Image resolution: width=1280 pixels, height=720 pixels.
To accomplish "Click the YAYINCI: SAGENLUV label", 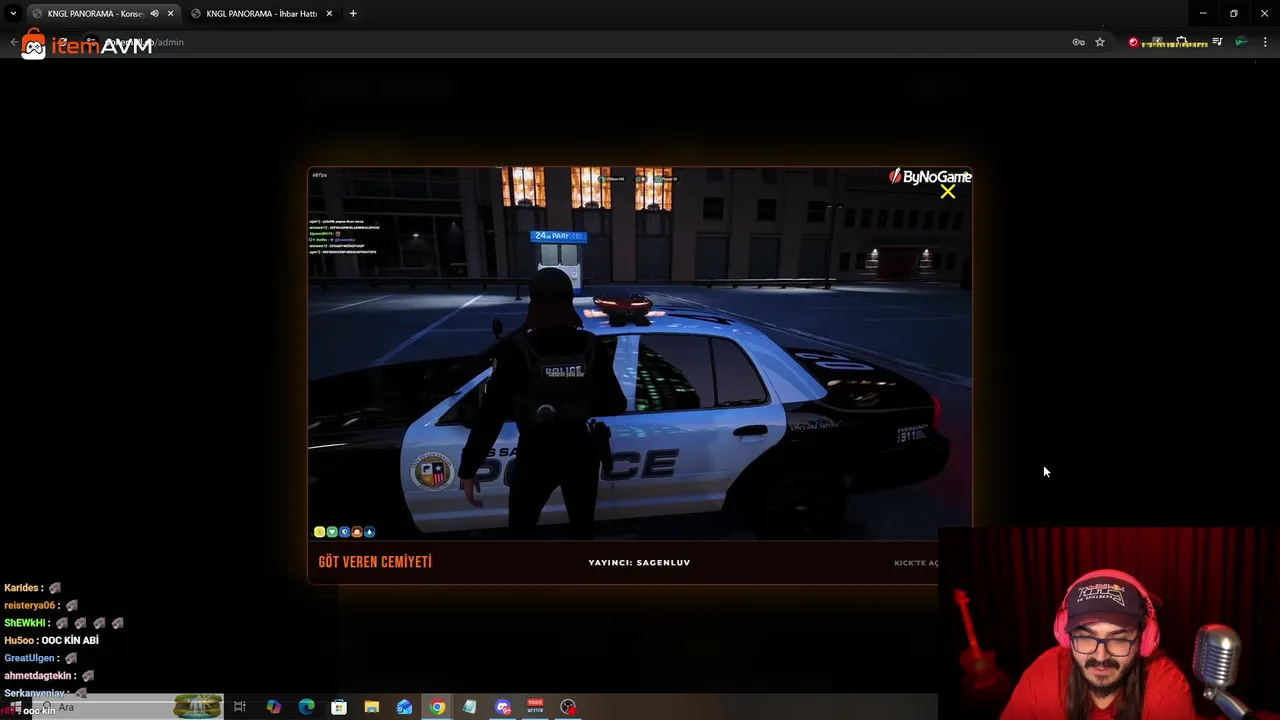I will pos(639,563).
